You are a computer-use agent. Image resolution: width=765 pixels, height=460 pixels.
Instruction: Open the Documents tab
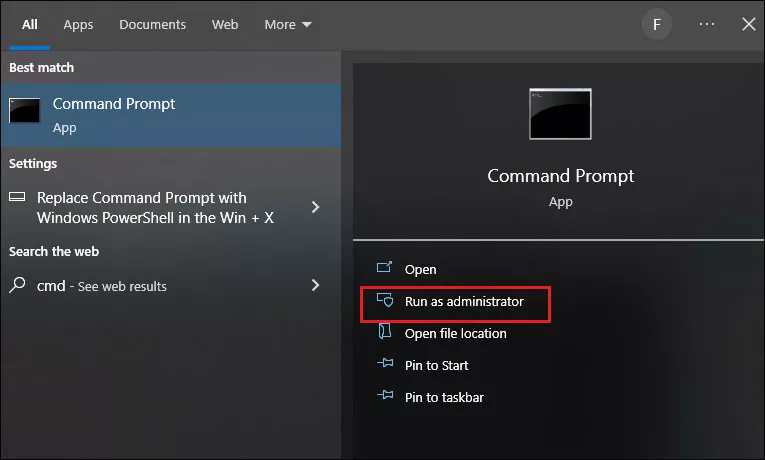click(x=152, y=24)
